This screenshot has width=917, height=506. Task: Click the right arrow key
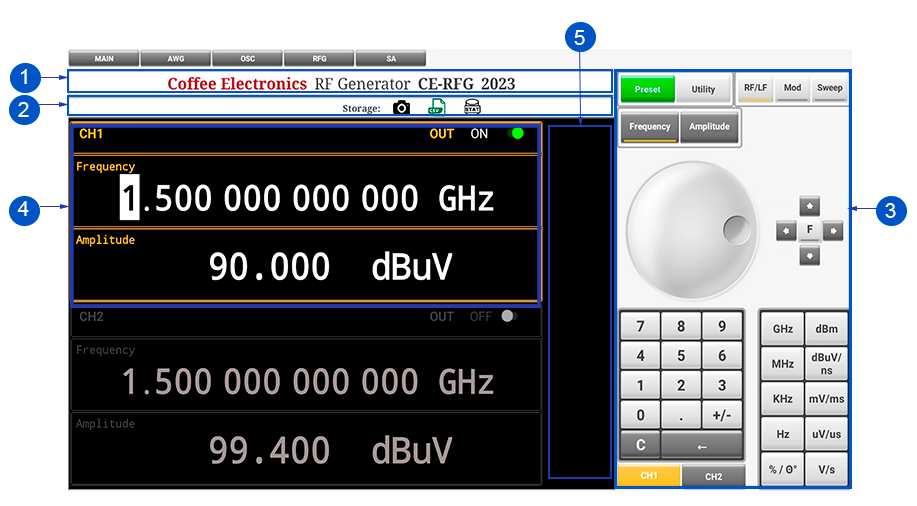click(x=833, y=231)
